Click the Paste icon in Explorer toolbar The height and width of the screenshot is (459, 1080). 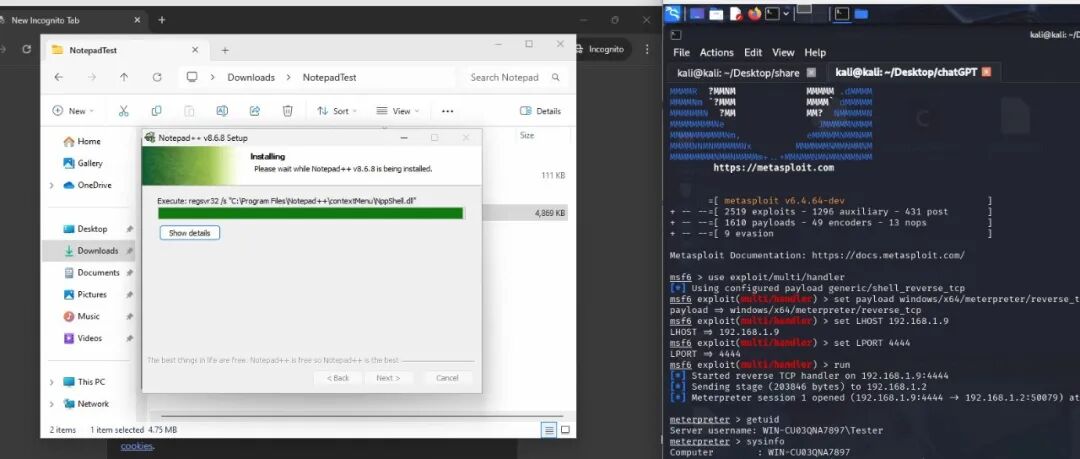189,111
